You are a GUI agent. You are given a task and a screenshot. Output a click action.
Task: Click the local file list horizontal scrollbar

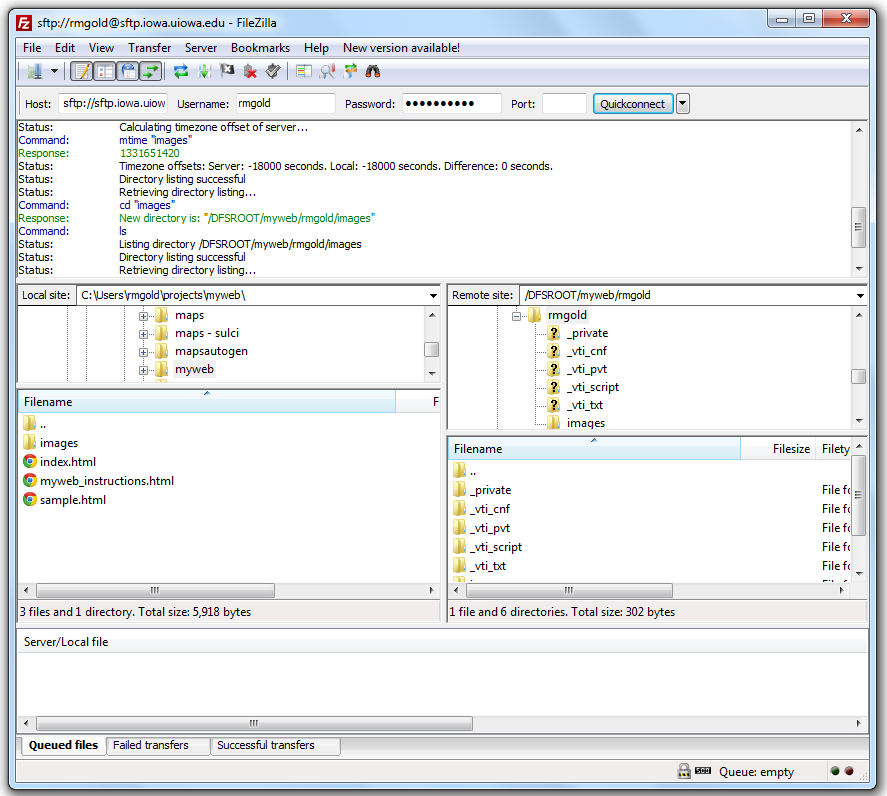coord(156,591)
